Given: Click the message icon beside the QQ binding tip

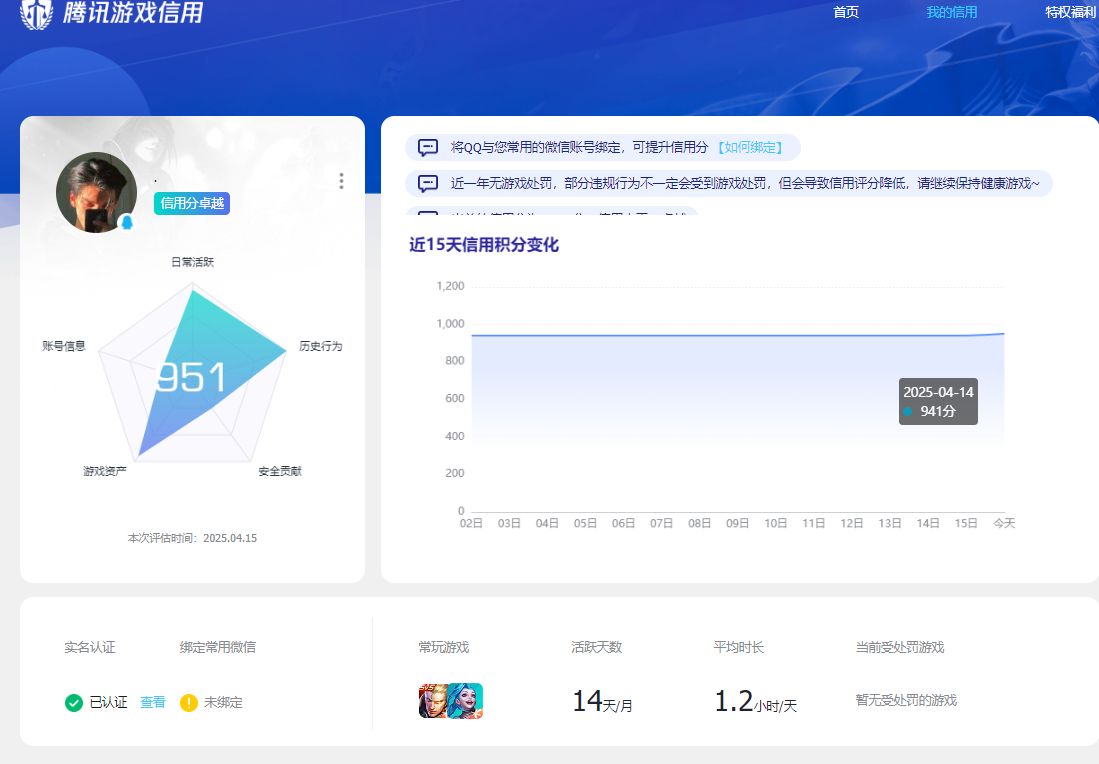Looking at the screenshot, I should (428, 147).
